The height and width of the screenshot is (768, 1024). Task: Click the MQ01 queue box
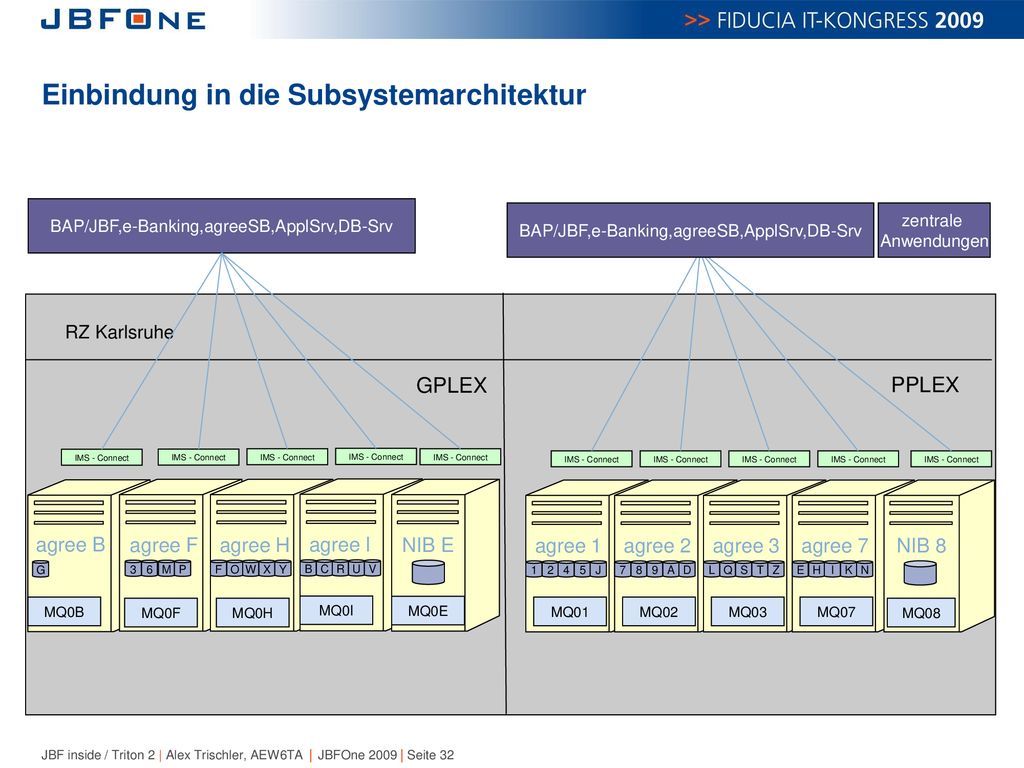coord(569,612)
